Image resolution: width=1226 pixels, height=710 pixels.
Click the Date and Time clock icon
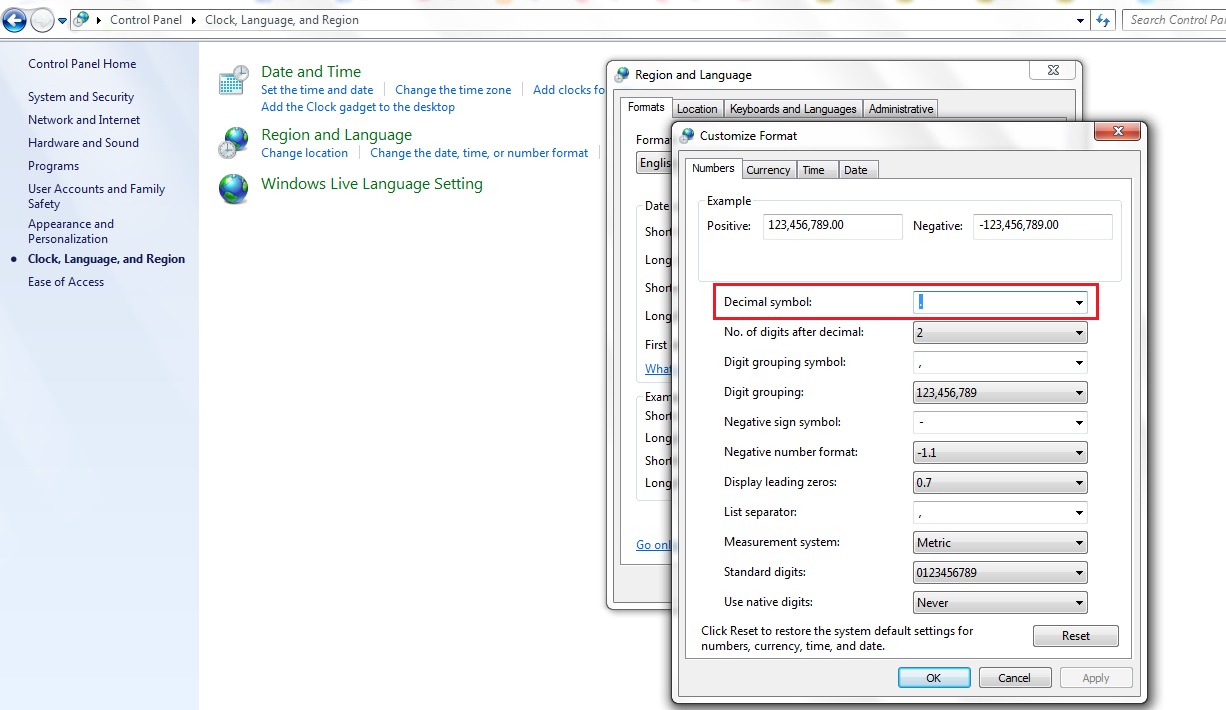click(x=234, y=81)
